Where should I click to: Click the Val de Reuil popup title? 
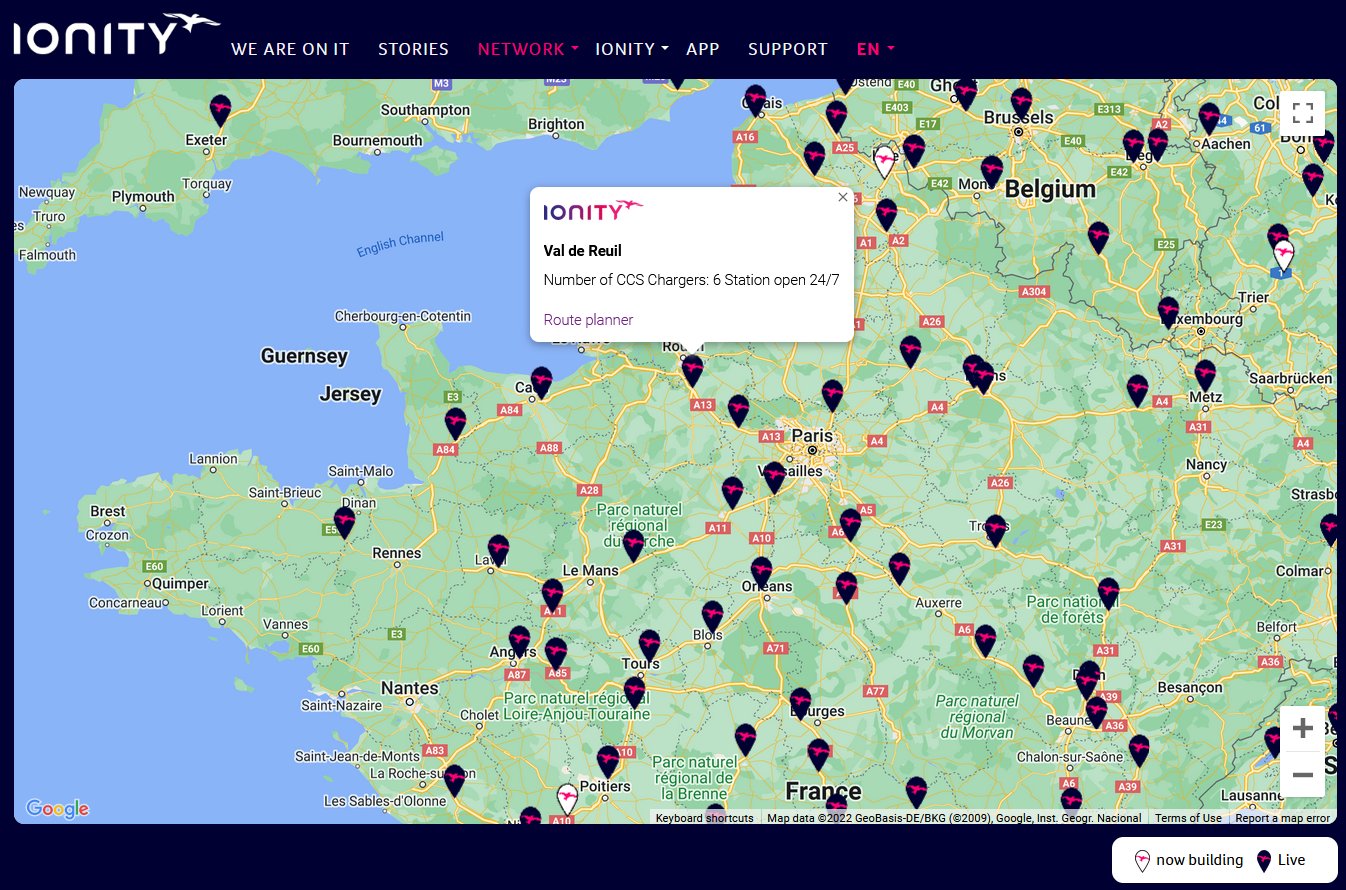(583, 251)
